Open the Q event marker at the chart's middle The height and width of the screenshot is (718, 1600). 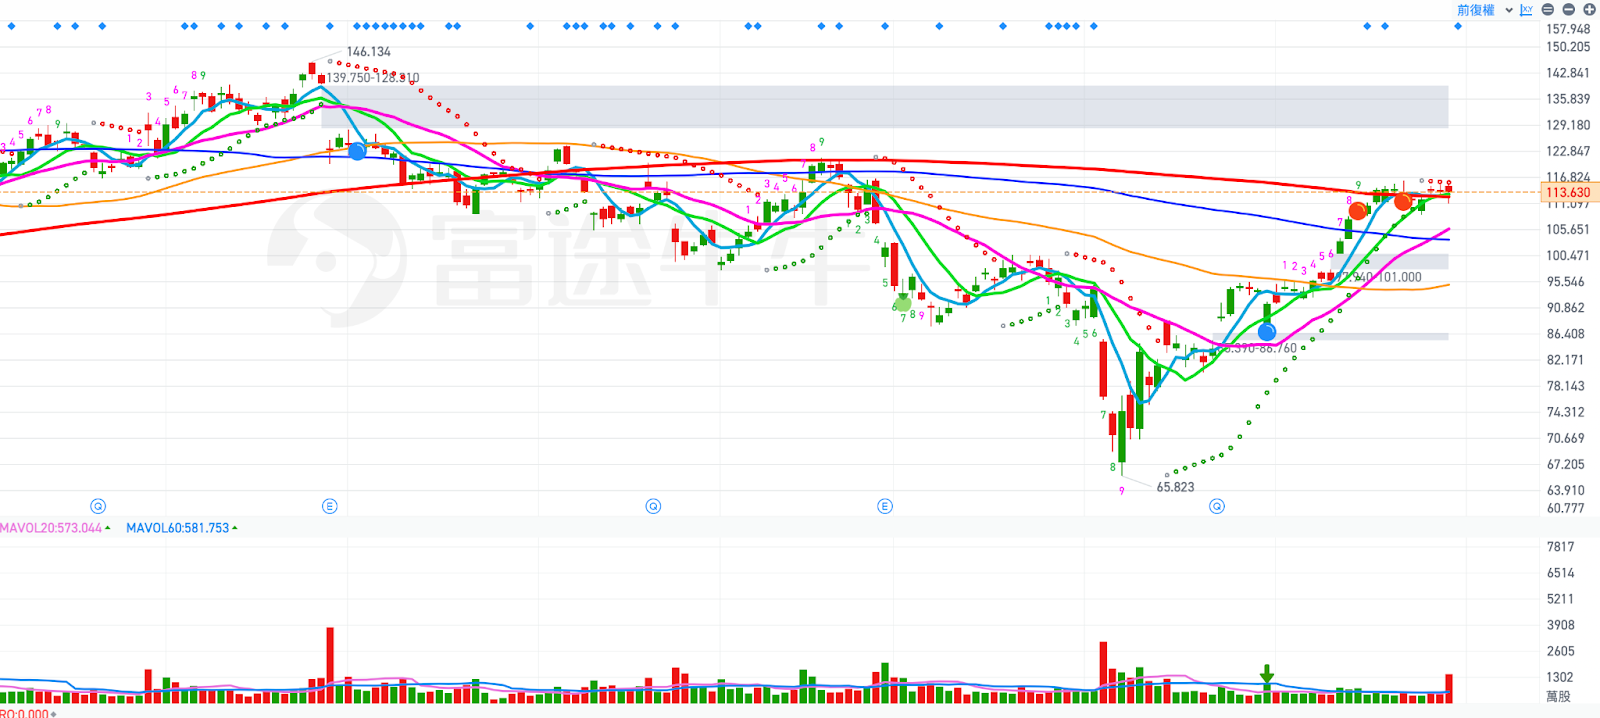point(653,506)
